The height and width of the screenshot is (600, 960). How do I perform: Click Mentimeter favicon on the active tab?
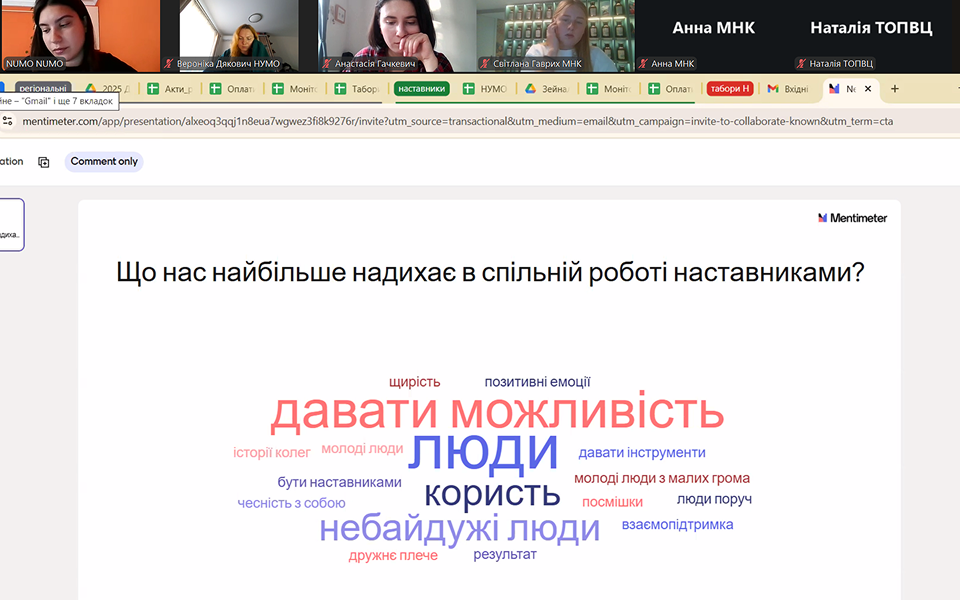pos(834,89)
